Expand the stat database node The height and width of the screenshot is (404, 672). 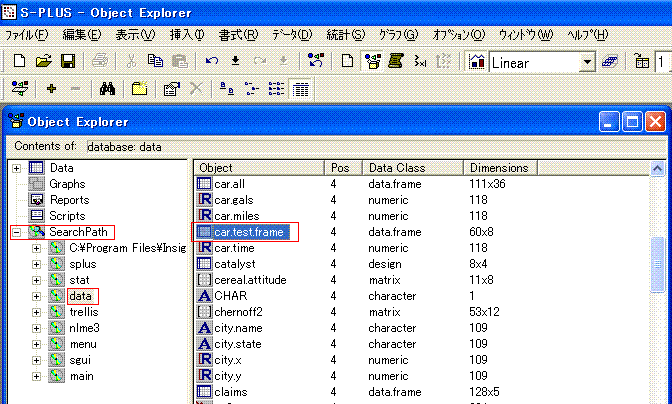[x=36, y=280]
